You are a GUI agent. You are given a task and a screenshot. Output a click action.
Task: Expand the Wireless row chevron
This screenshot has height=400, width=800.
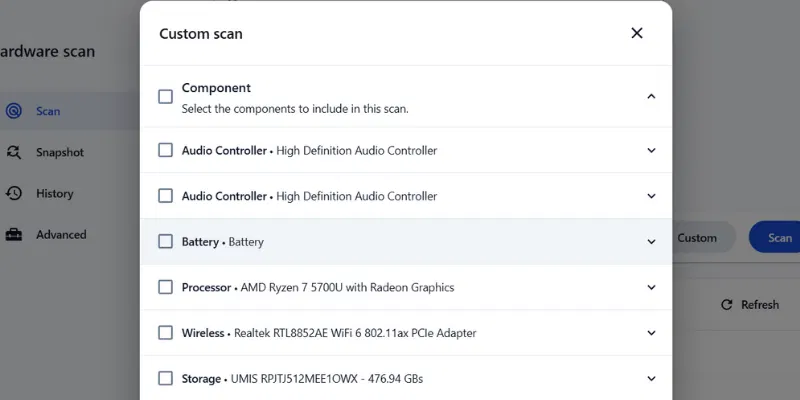point(651,333)
